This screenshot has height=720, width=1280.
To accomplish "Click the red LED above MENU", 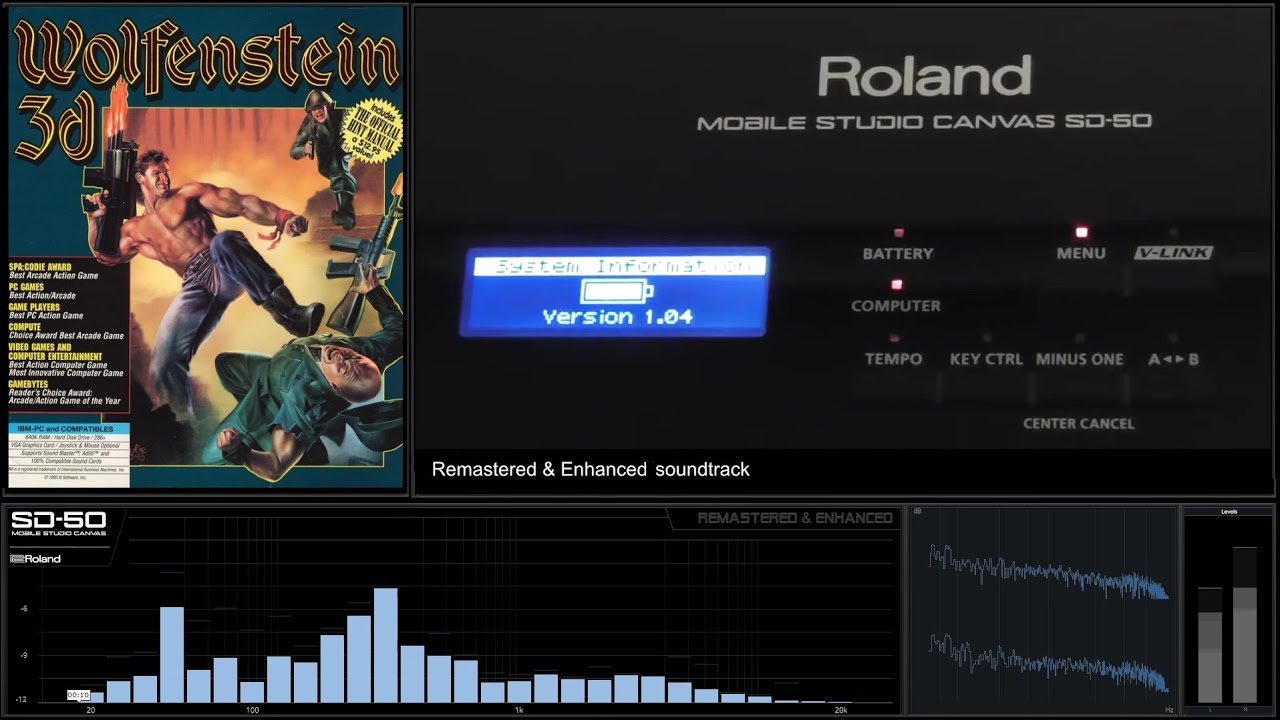I will (x=1081, y=232).
